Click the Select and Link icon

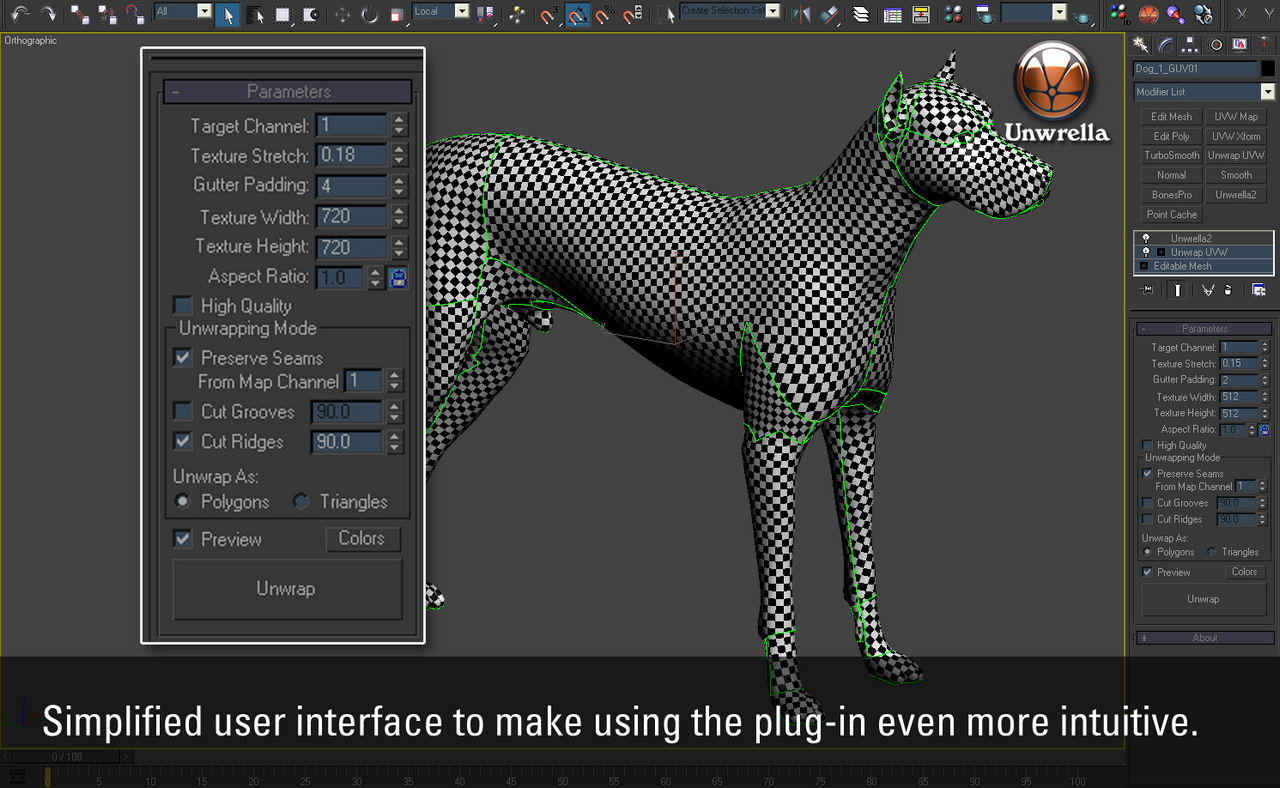tap(80, 15)
